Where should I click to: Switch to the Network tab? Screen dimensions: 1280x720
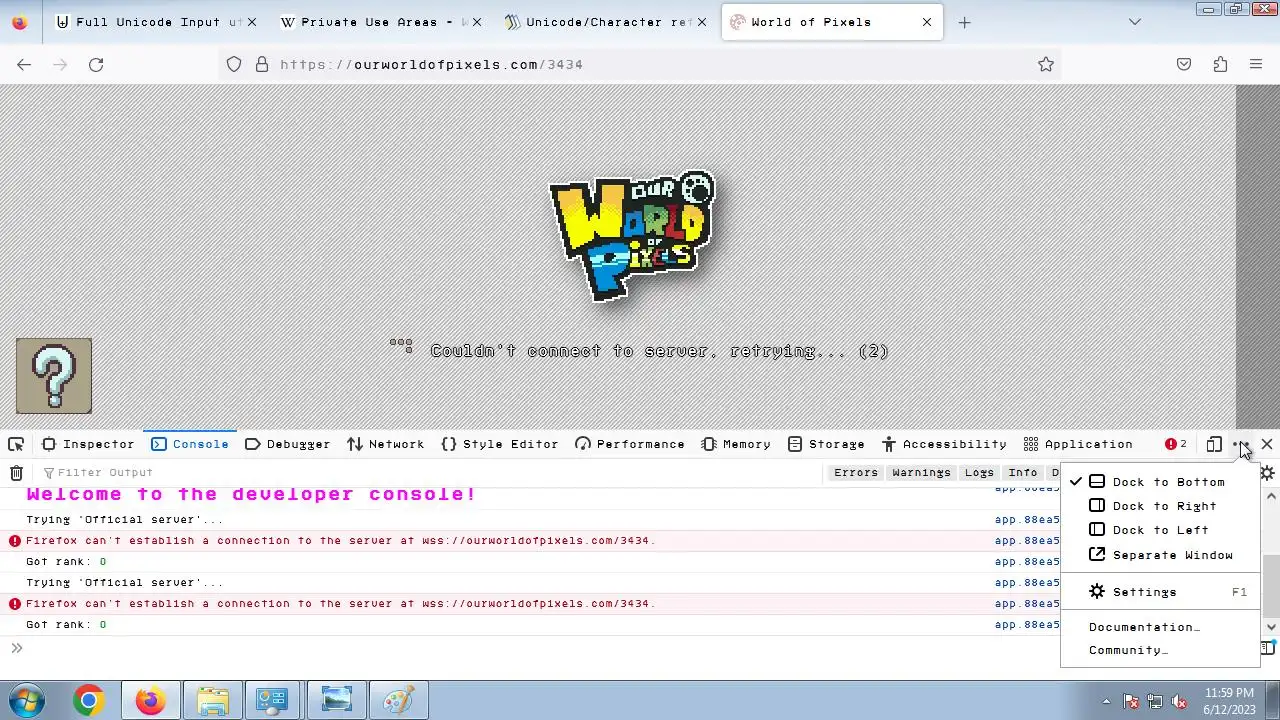coord(385,444)
